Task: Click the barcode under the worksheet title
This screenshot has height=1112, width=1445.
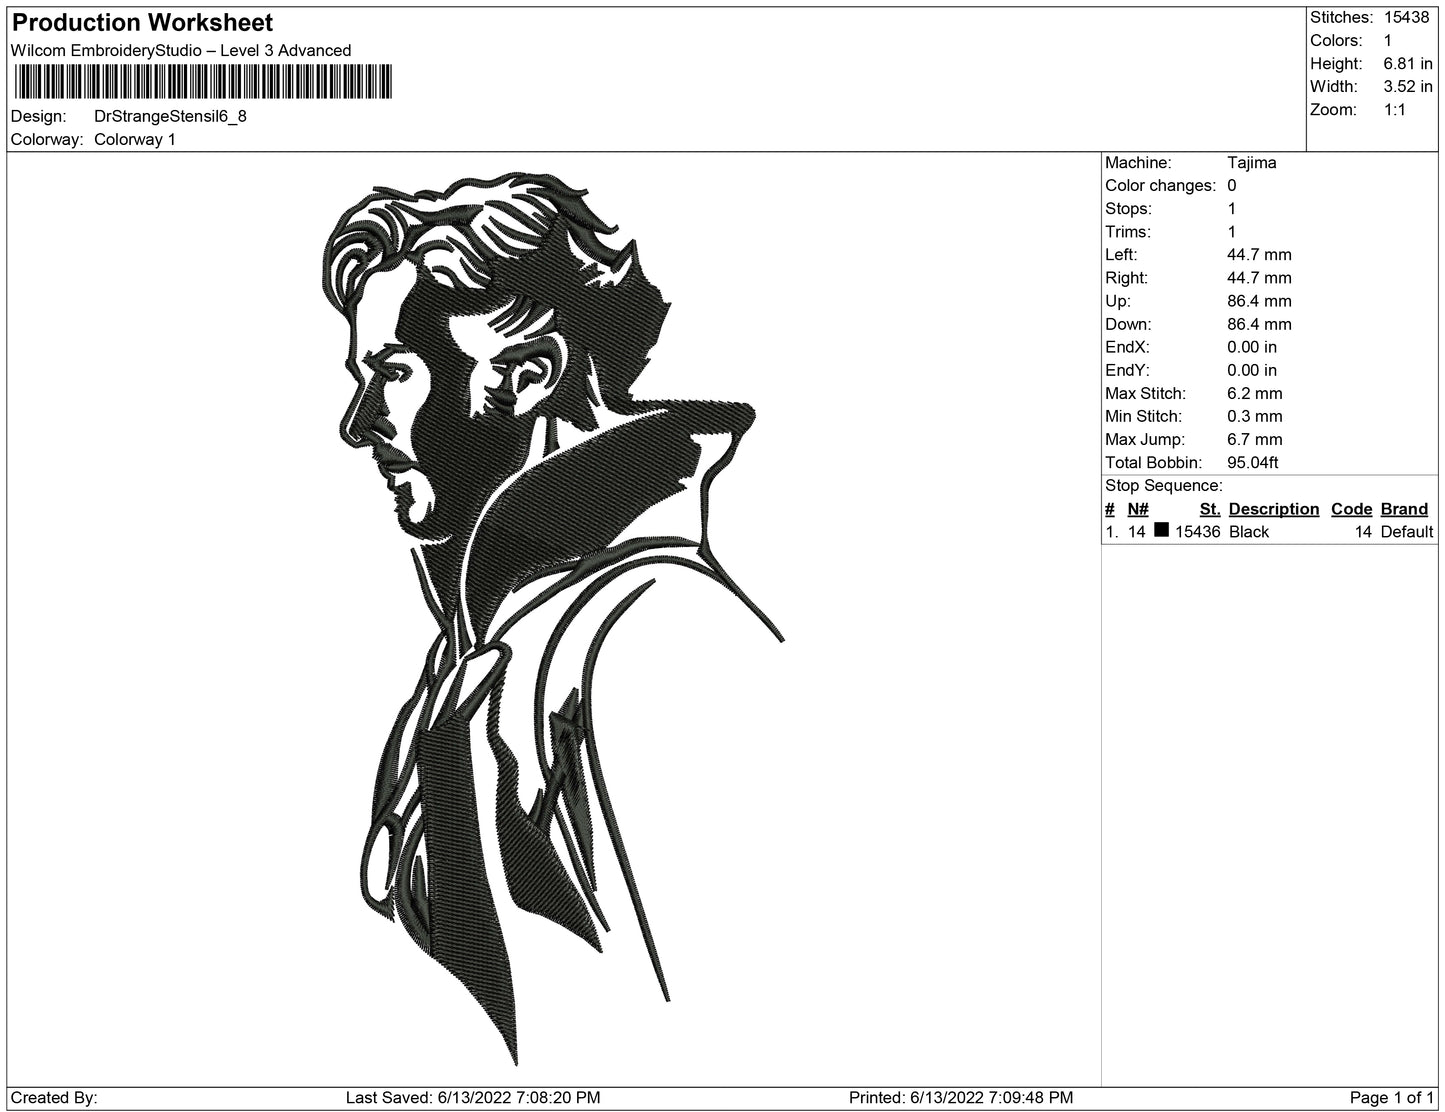Action: [x=202, y=82]
